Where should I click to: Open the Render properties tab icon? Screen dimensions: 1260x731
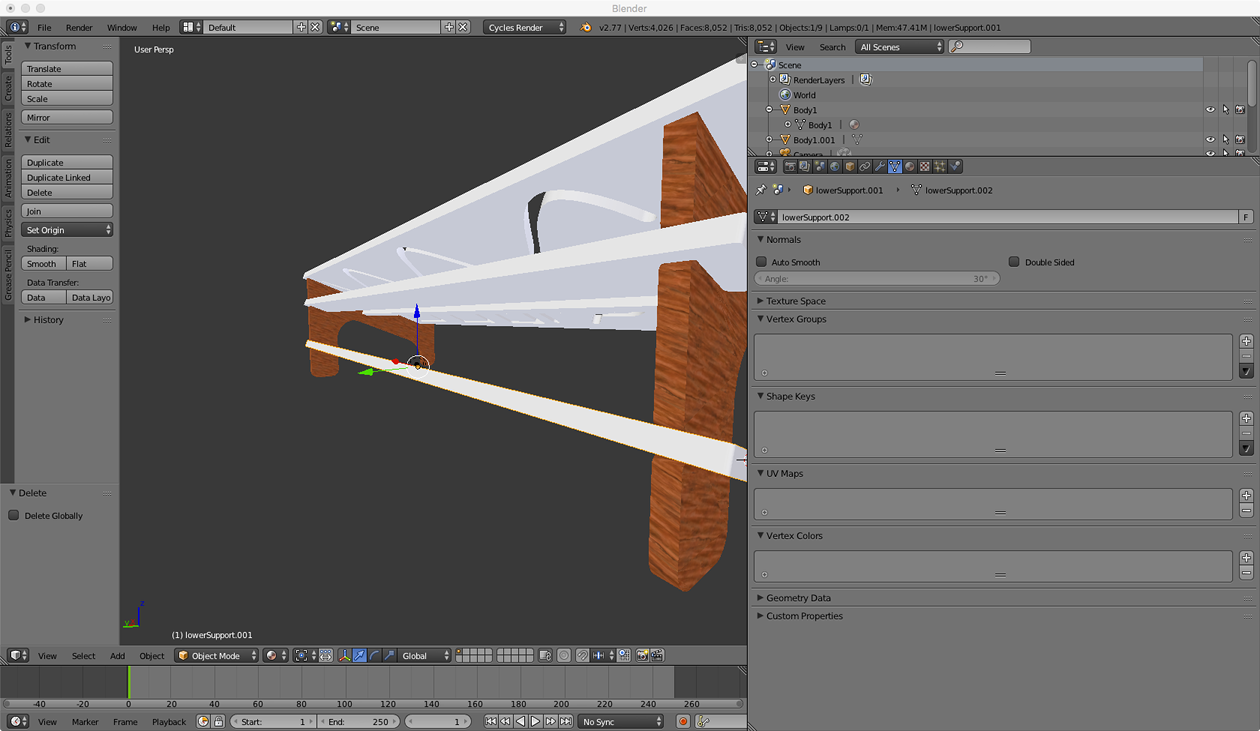coord(790,167)
